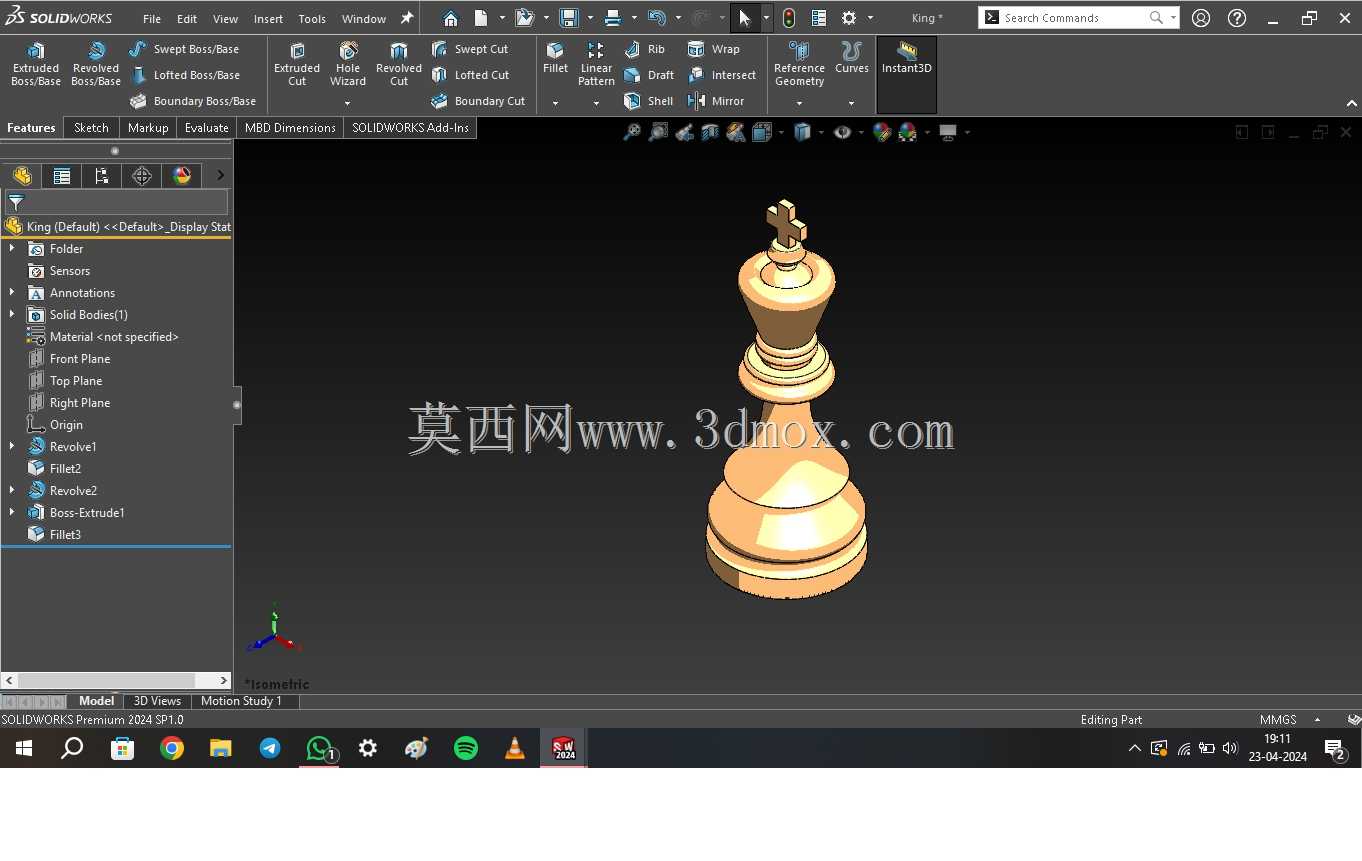Select the Extruded Boss/Base tool
Image resolution: width=1362 pixels, height=861 pixels.
pos(36,65)
